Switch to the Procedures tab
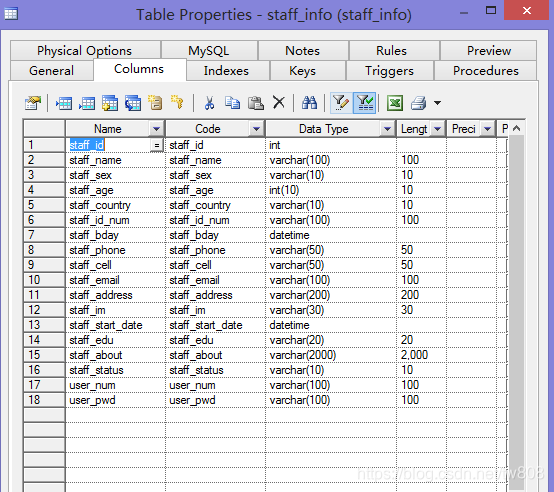This screenshot has height=492, width=554. pyautogui.click(x=486, y=71)
